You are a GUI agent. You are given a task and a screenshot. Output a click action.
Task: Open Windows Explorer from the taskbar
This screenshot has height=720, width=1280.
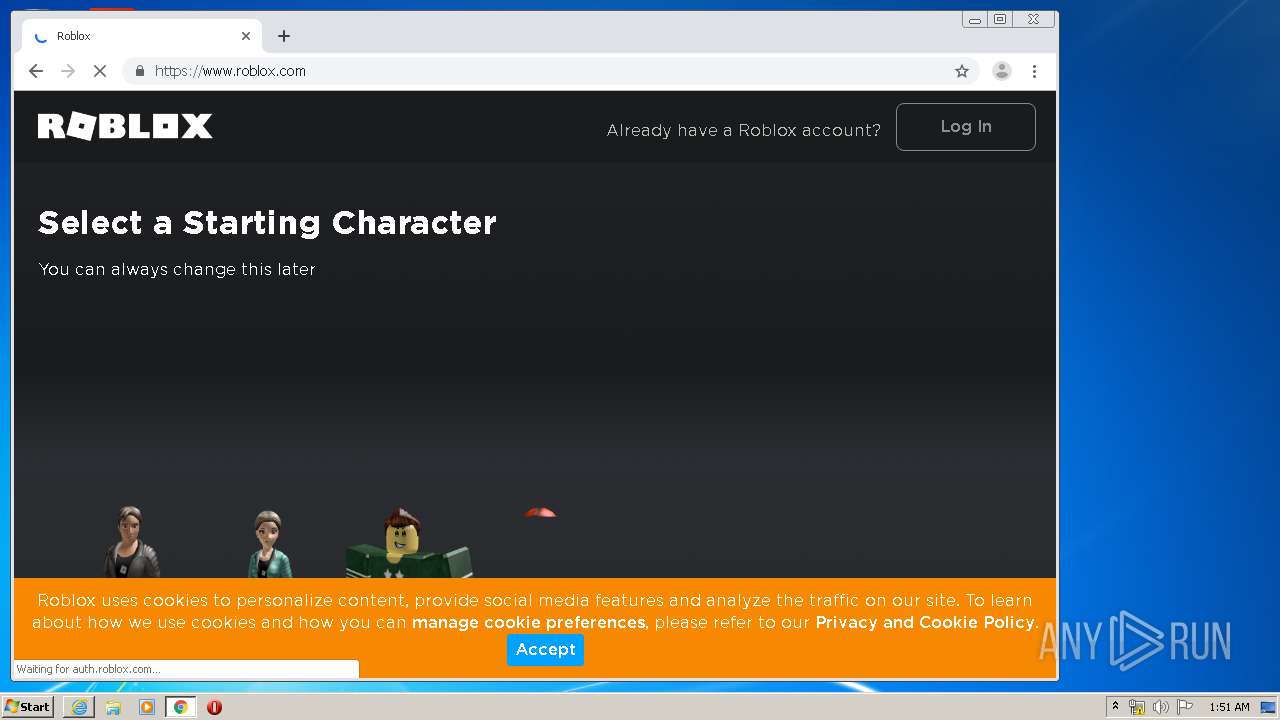[113, 707]
